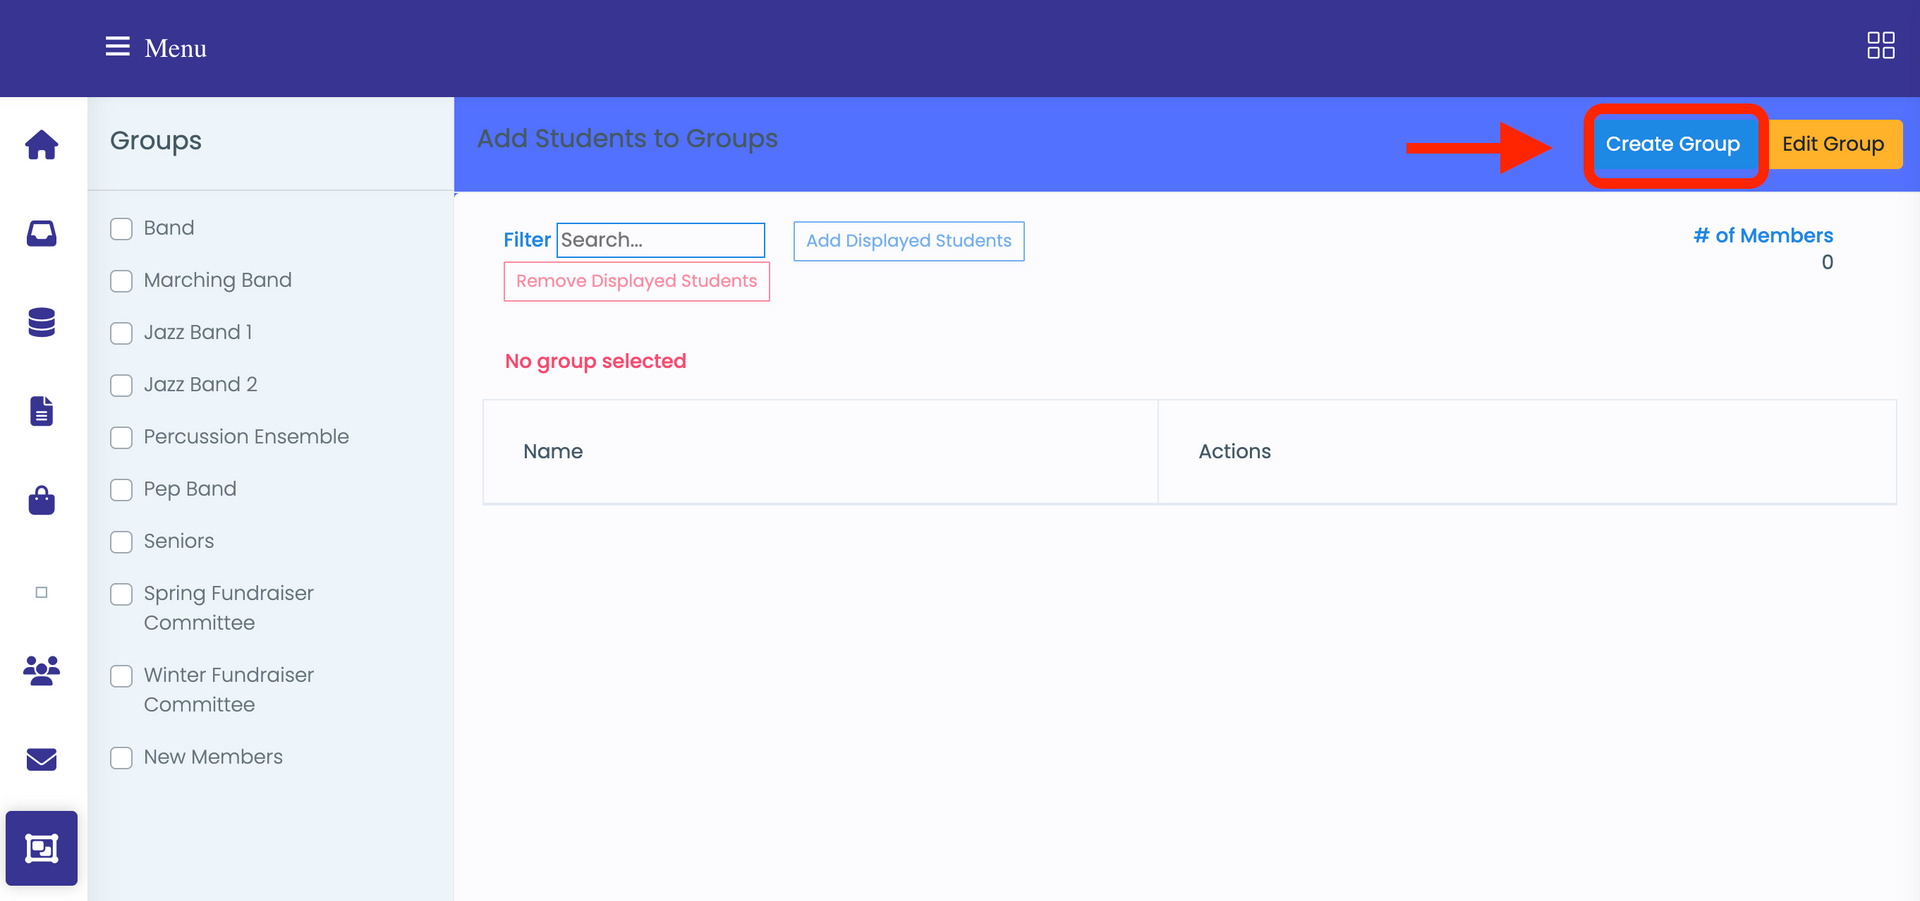Click the Edit Group button
Viewport: 1920px width, 901px height.
point(1833,144)
